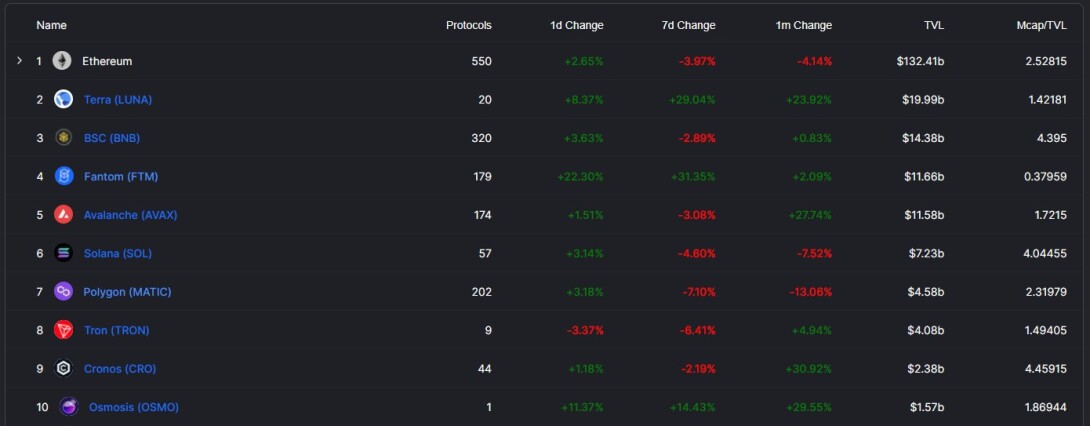Sort by the Protocols column header
The width and height of the screenshot is (1090, 426).
[469, 25]
